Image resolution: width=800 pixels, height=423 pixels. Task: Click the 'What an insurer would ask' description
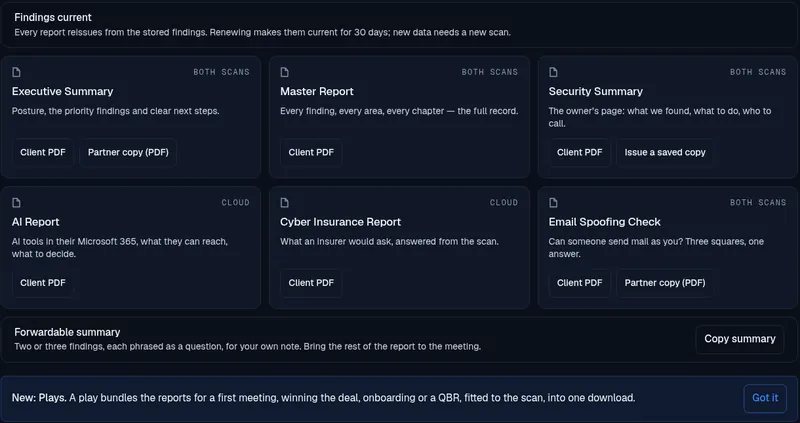click(389, 241)
